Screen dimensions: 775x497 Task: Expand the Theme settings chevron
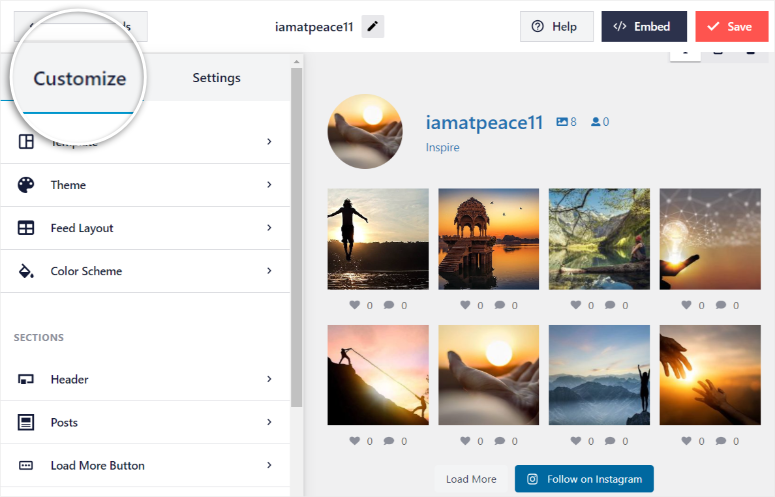269,185
